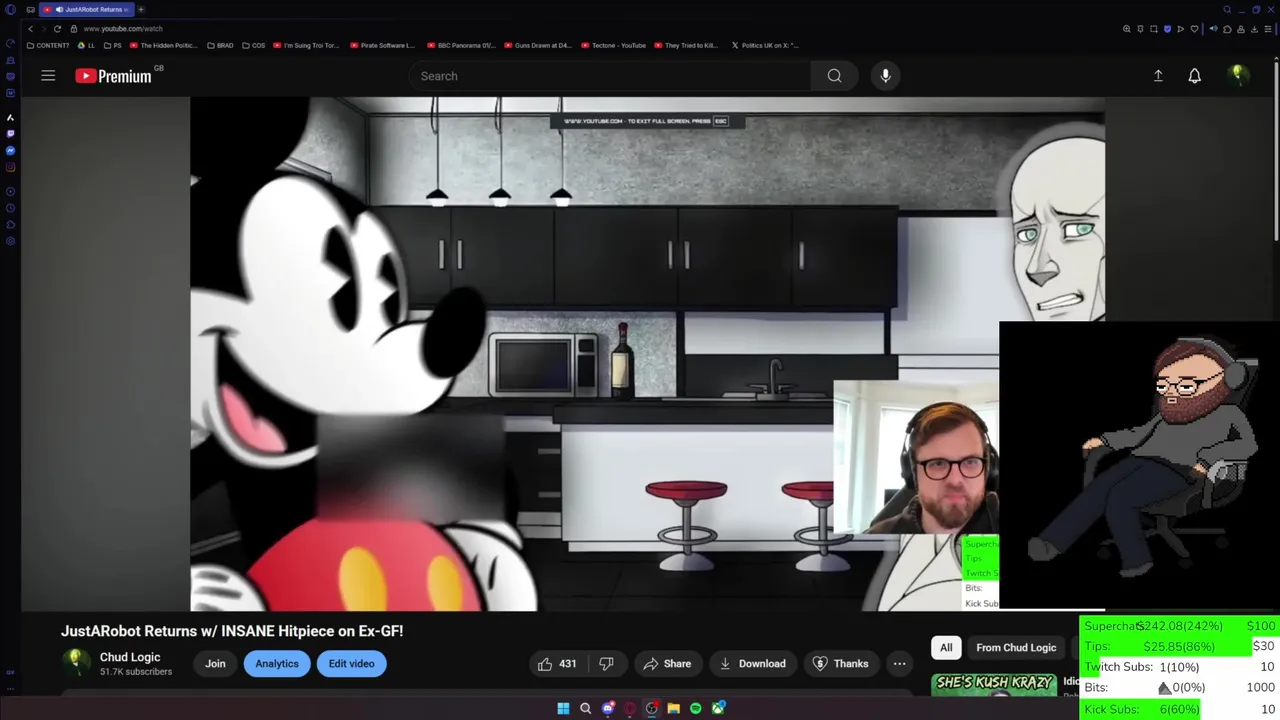
Task: Open the Guns Drawn at D4... bookmark
Action: [538, 45]
